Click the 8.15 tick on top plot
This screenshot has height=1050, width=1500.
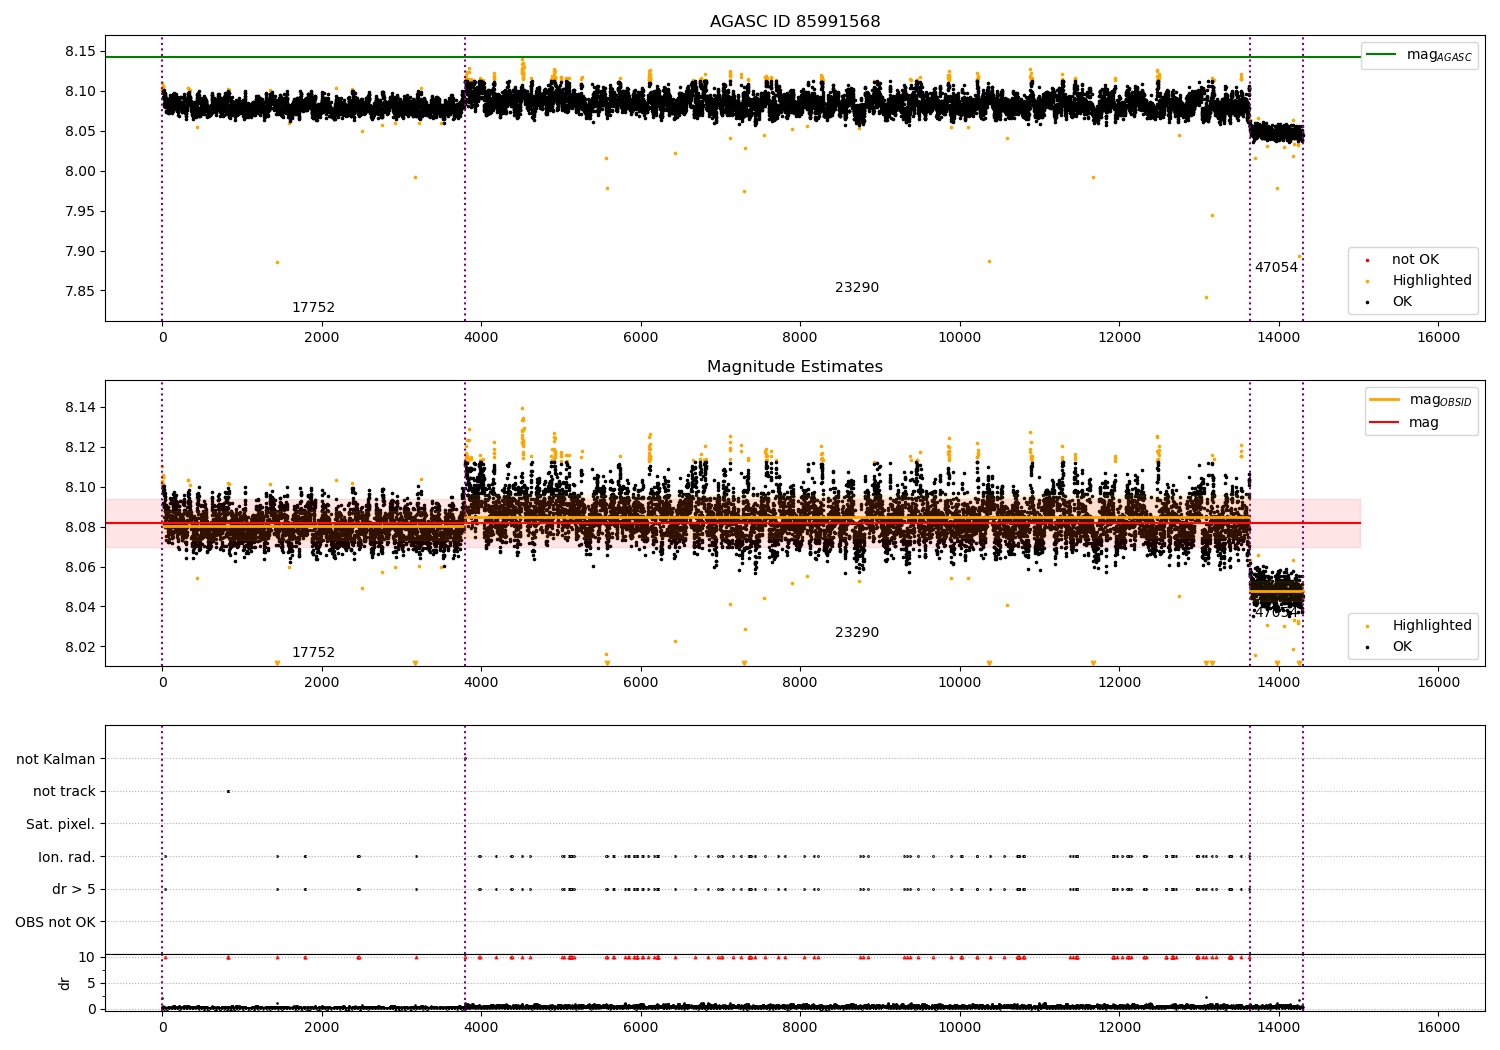[79, 51]
